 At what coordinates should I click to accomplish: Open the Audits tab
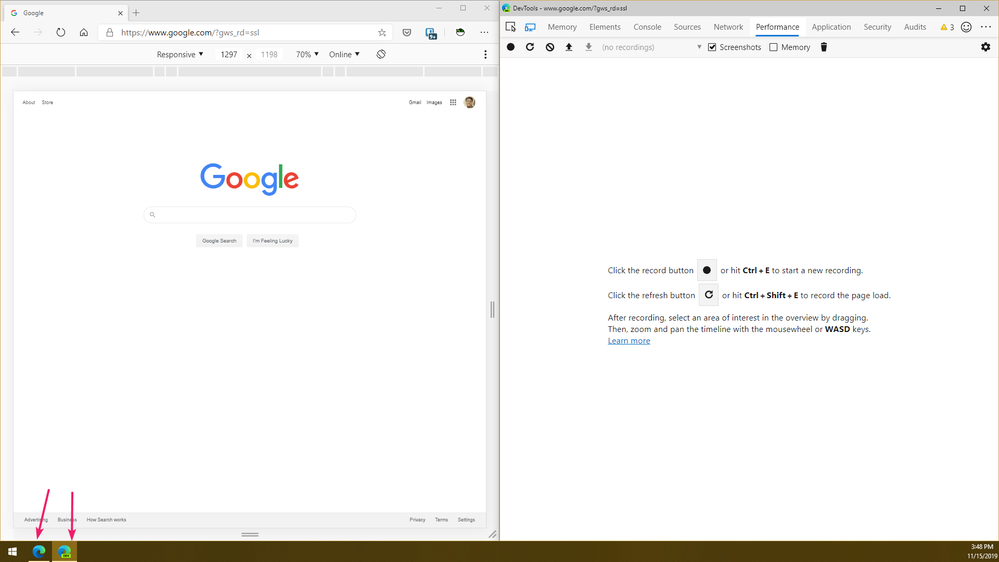[915, 27]
